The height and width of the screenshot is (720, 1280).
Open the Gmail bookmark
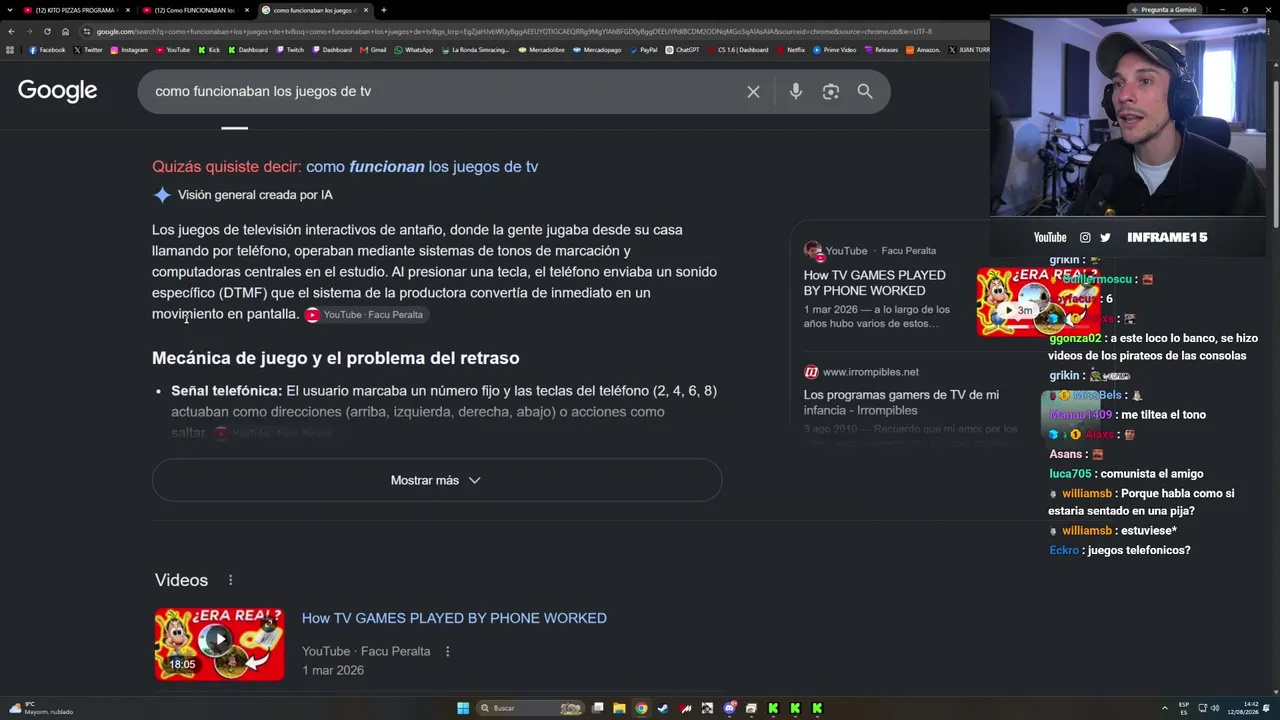coord(374,50)
